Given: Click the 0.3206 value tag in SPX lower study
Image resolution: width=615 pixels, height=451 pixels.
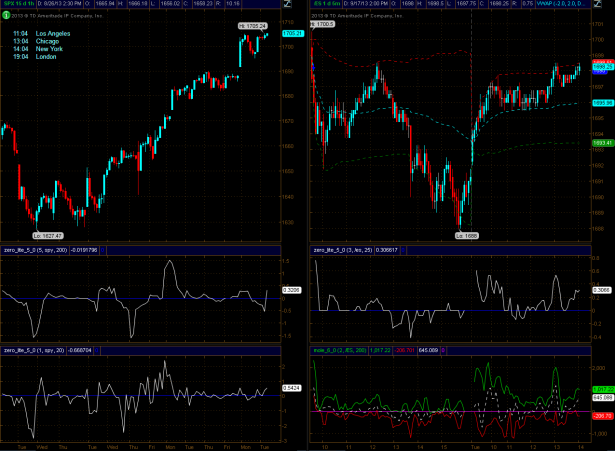Looking at the screenshot, I should tap(291, 290).
